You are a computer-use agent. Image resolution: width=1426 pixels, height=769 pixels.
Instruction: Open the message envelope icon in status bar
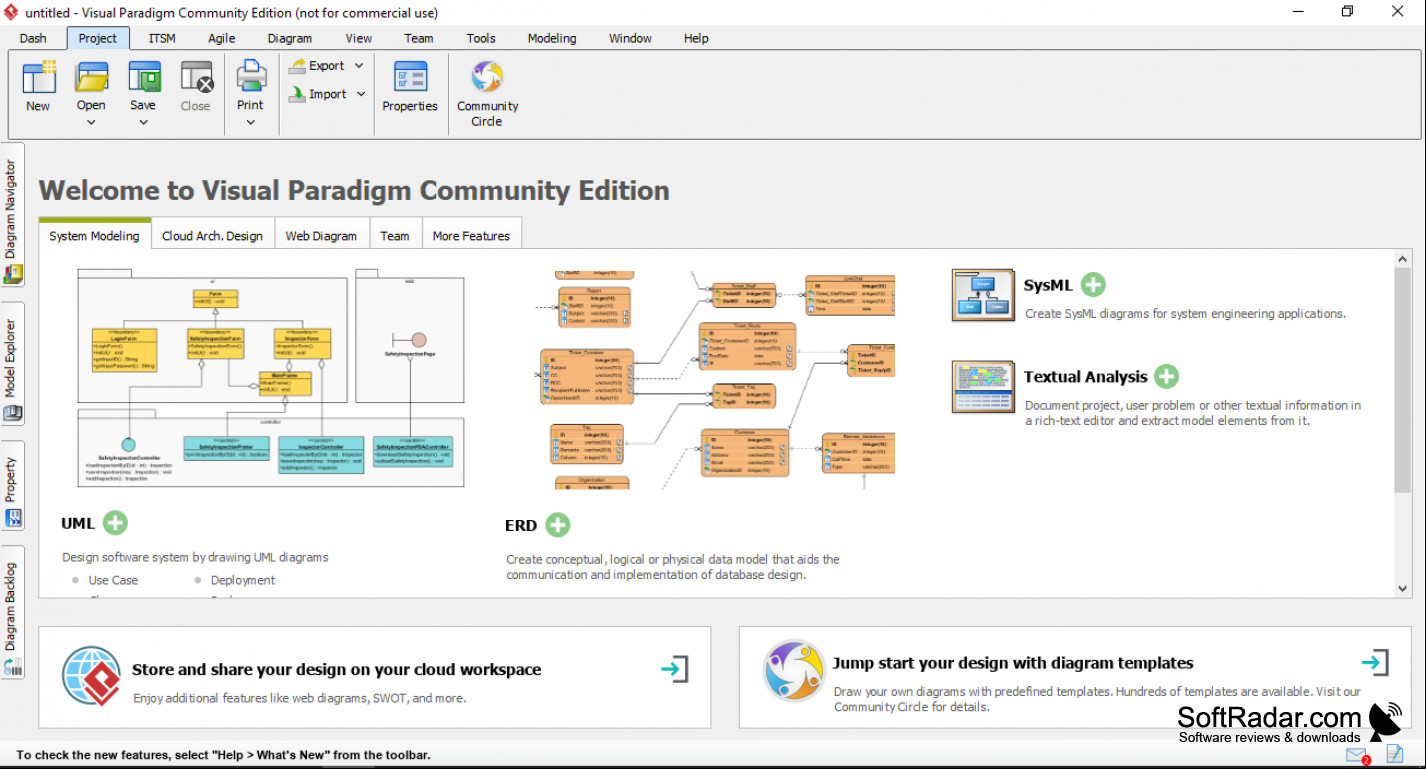pos(1357,756)
